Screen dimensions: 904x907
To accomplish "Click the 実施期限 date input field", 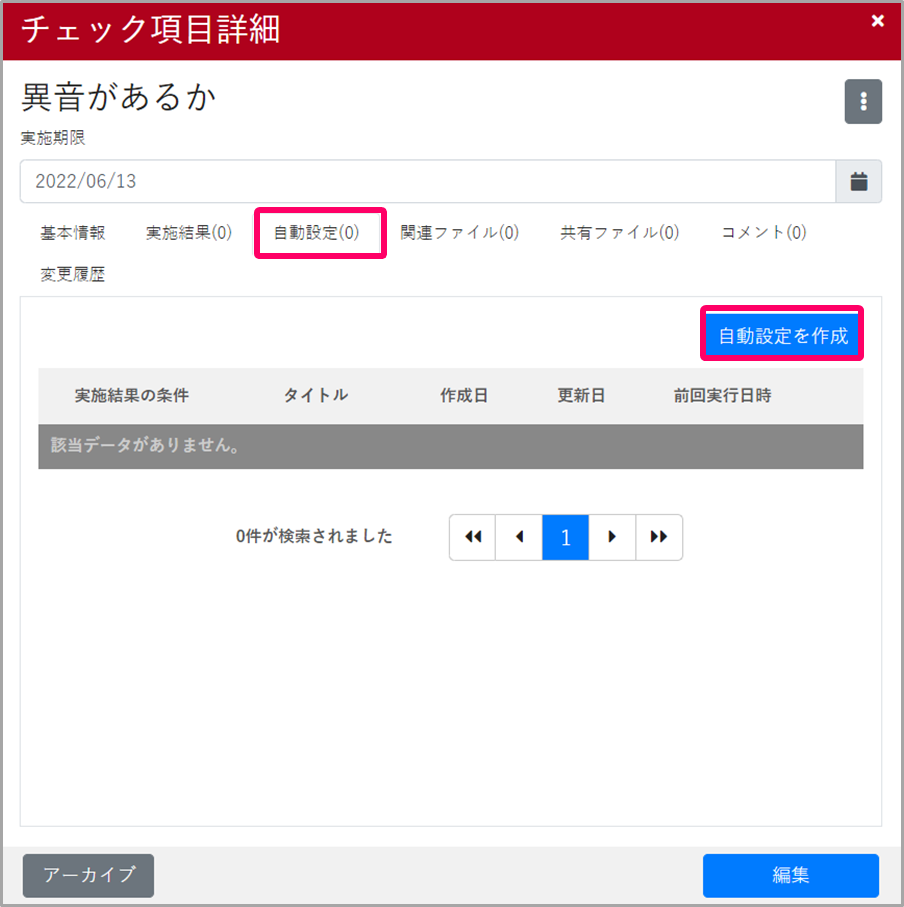I will click(x=428, y=182).
